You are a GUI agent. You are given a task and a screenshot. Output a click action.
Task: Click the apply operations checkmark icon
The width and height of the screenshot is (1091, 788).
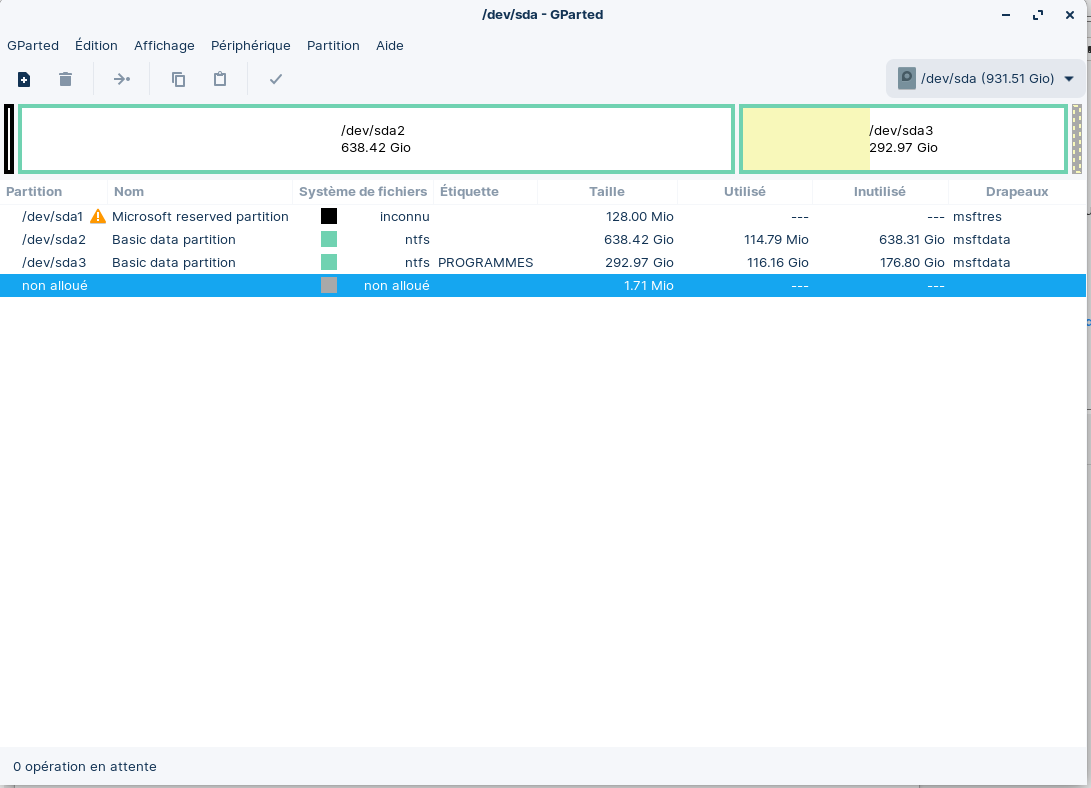[276, 79]
